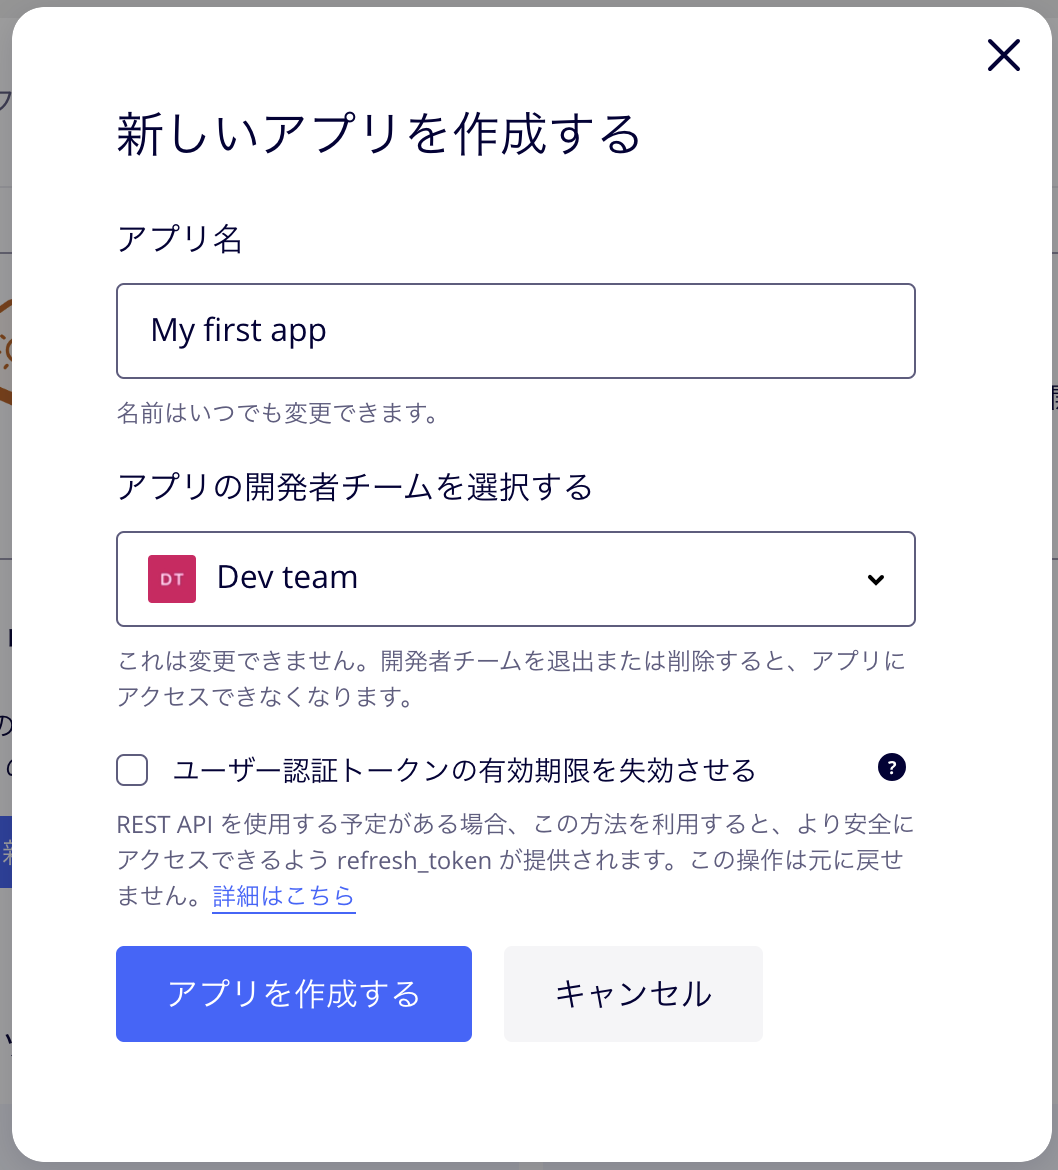Focus the アプリ名 input field

516,331
